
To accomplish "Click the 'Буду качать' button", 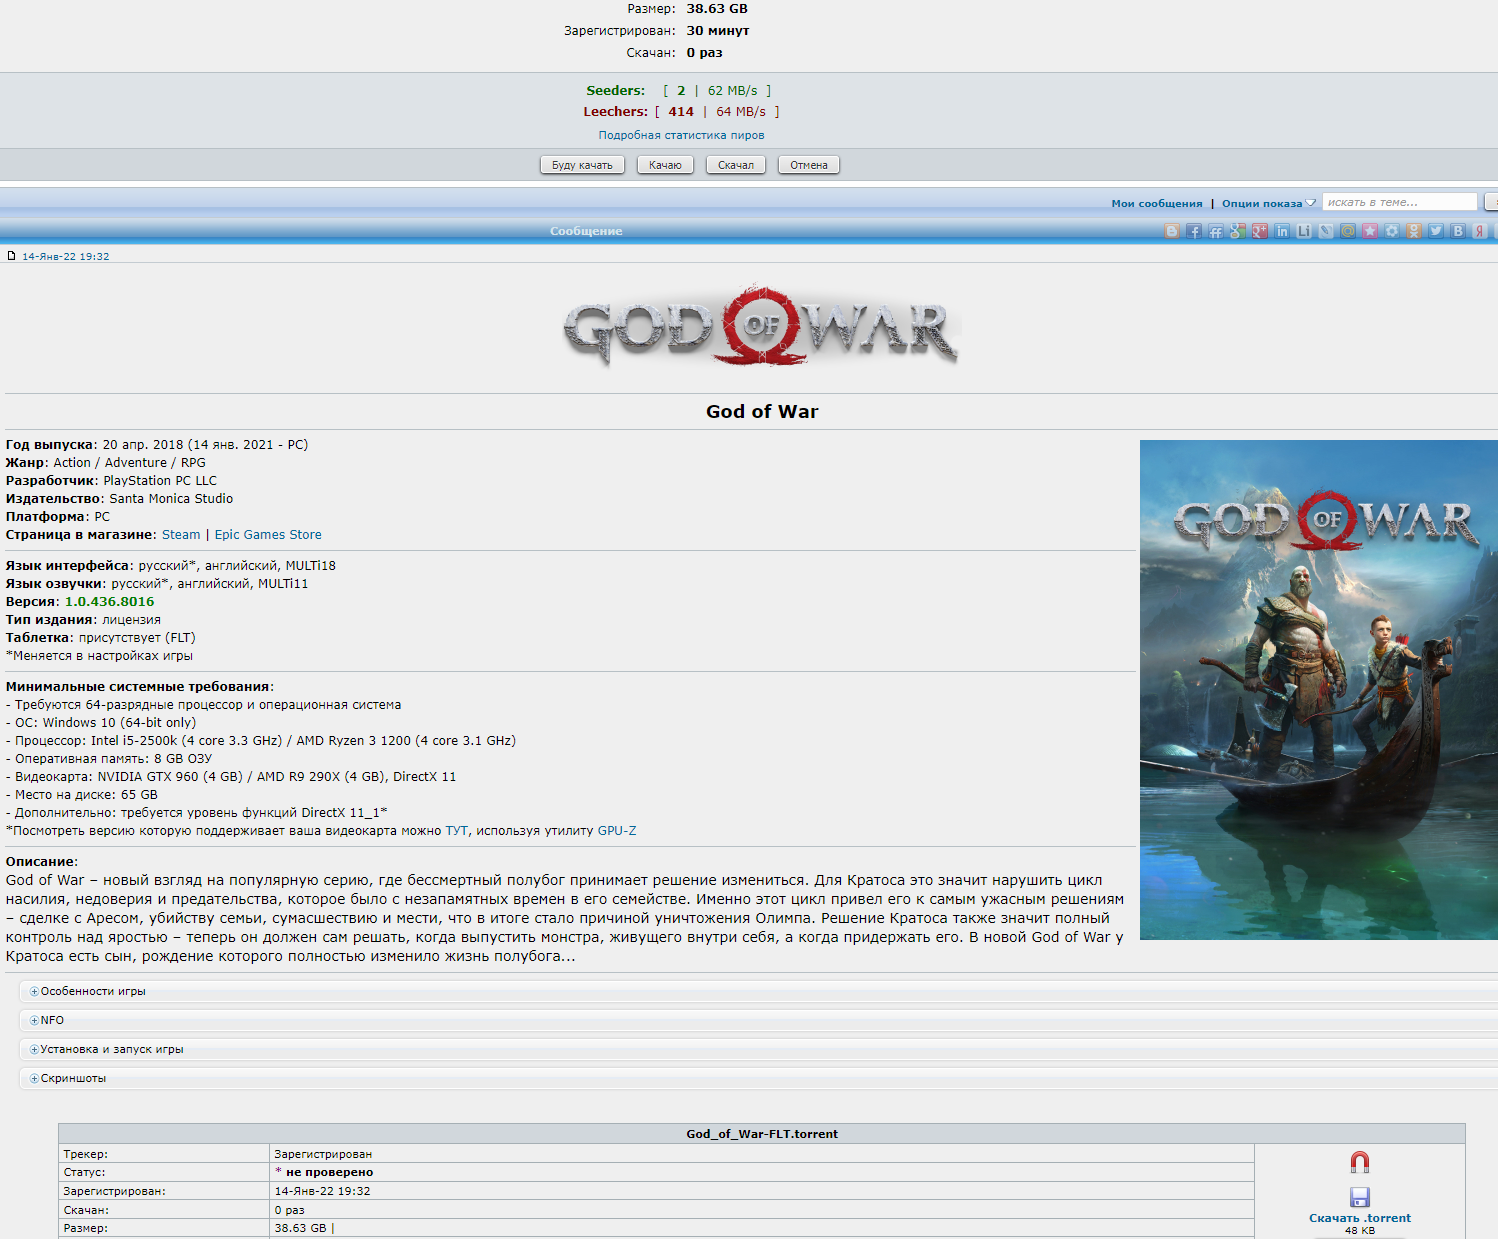I will click(x=582, y=165).
